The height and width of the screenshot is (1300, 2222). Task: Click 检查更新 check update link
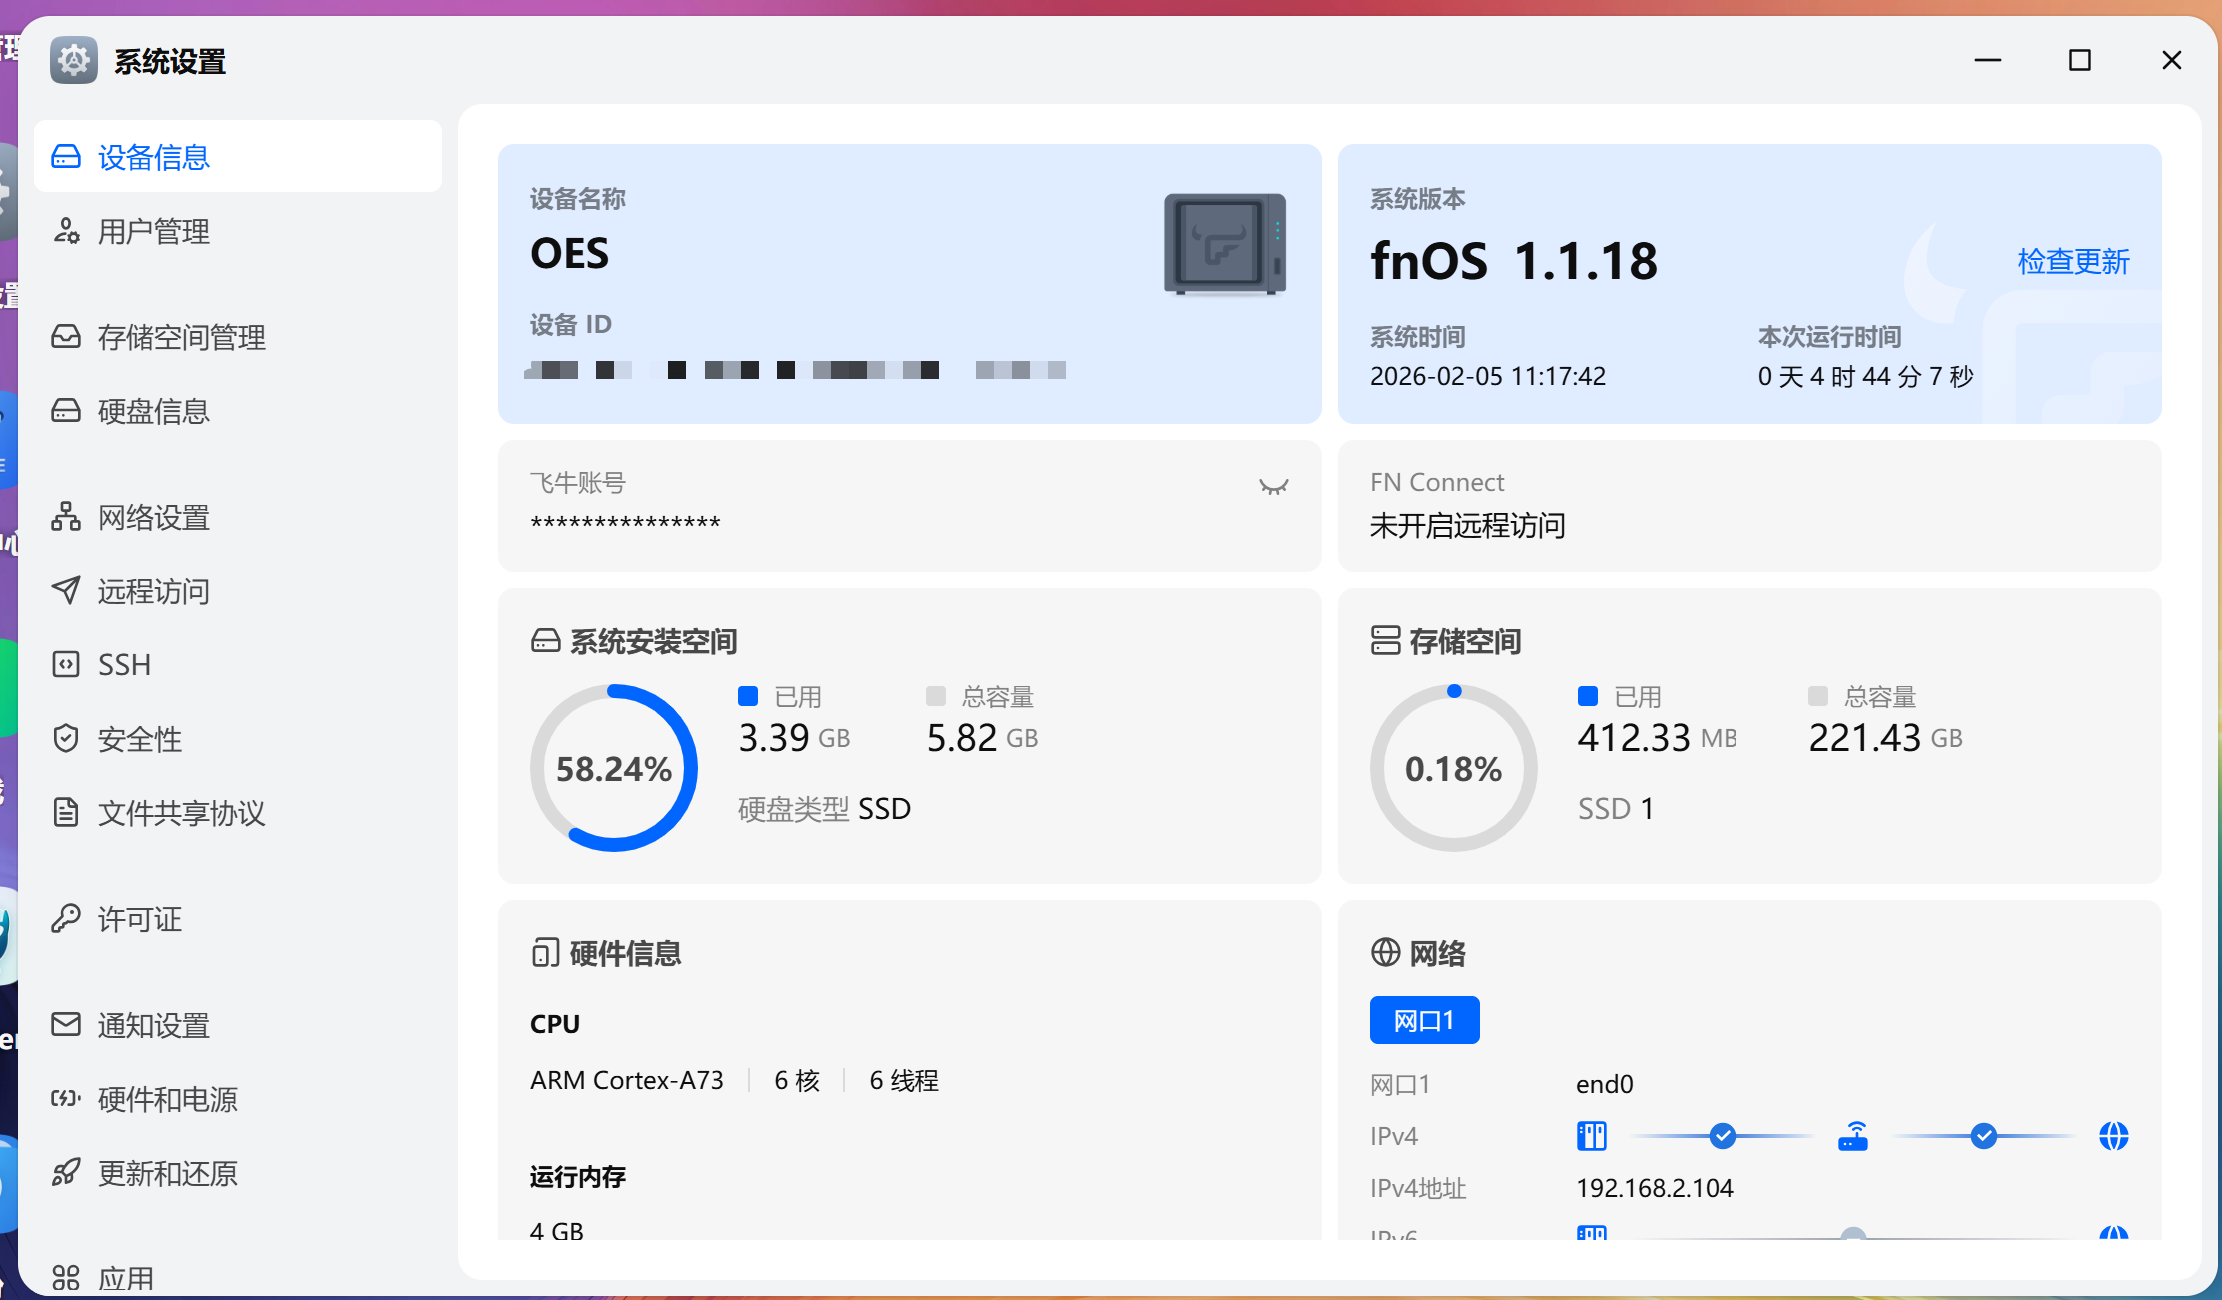[x=2073, y=262]
